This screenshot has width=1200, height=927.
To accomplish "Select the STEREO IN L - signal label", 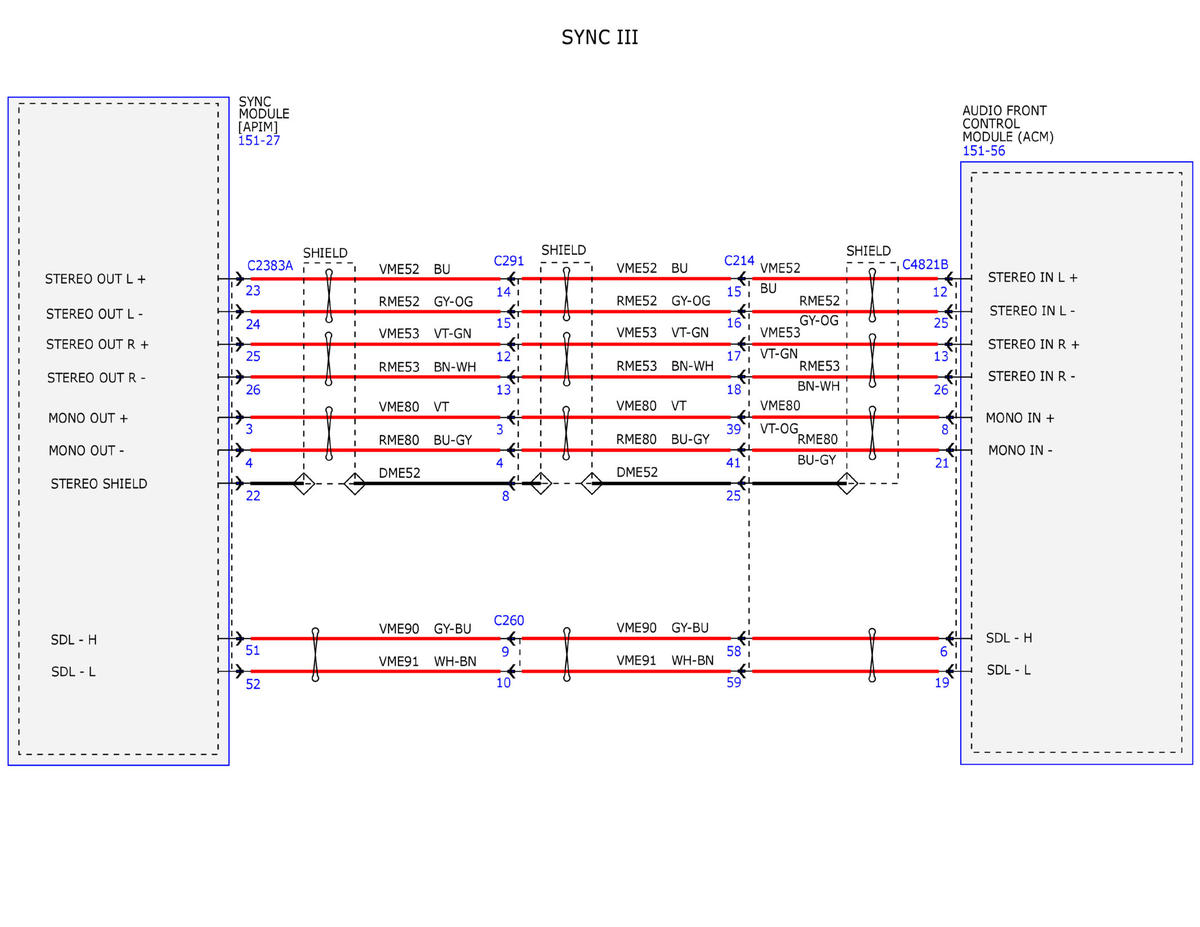I will click(x=1033, y=311).
